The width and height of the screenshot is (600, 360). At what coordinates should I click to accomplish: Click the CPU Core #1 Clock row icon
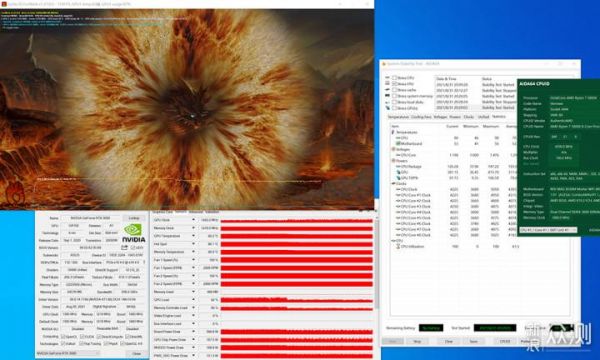(398, 195)
